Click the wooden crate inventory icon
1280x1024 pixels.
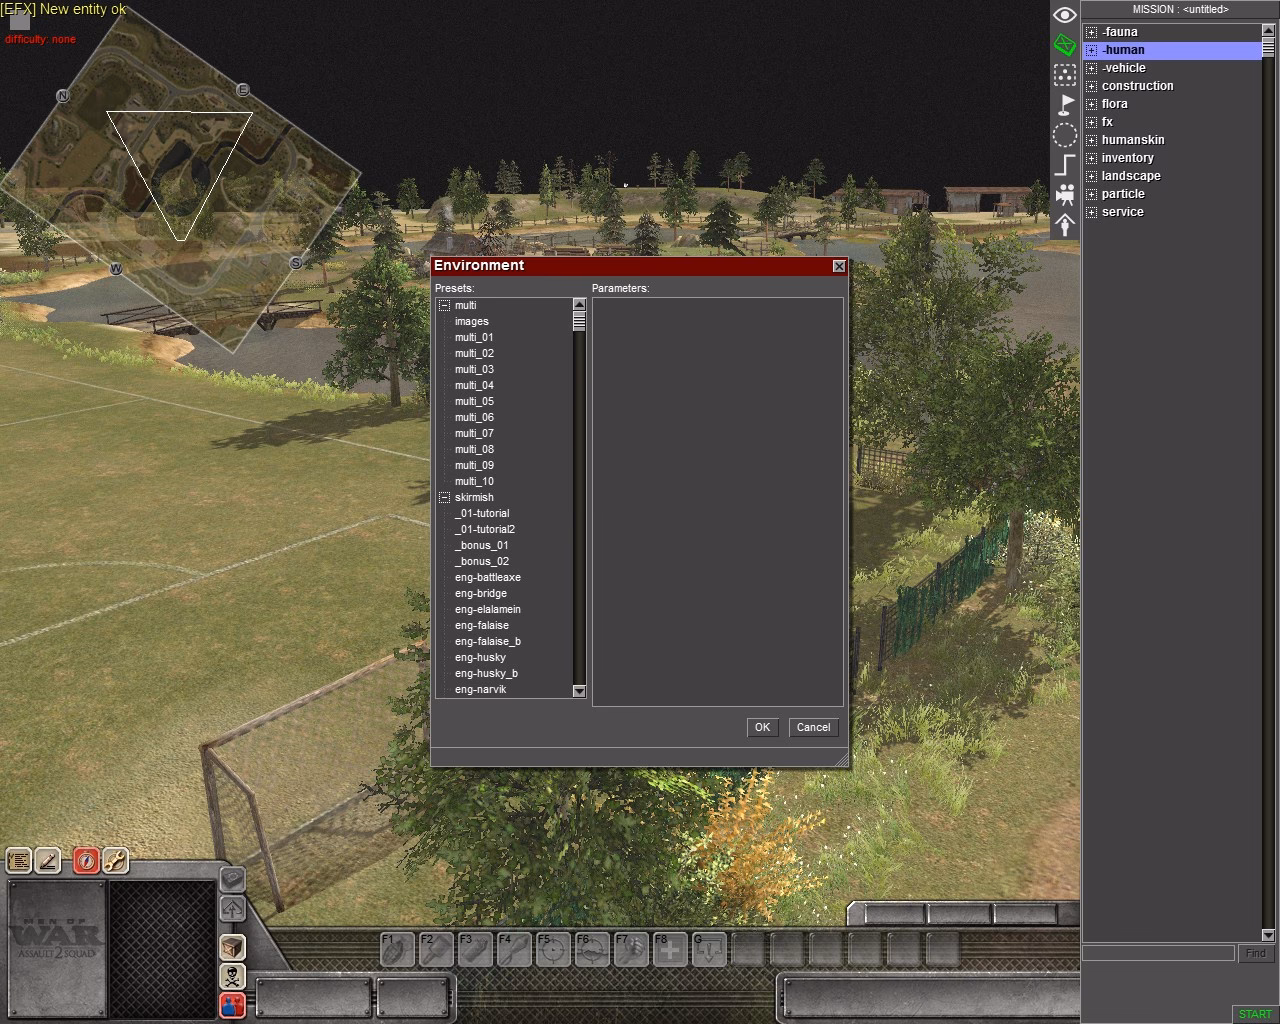pos(232,947)
